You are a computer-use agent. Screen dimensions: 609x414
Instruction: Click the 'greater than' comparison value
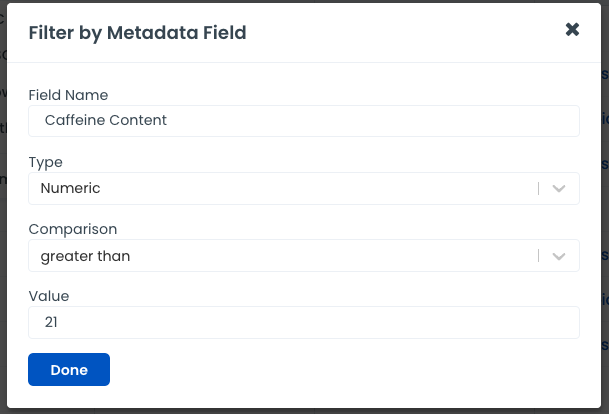(85, 256)
